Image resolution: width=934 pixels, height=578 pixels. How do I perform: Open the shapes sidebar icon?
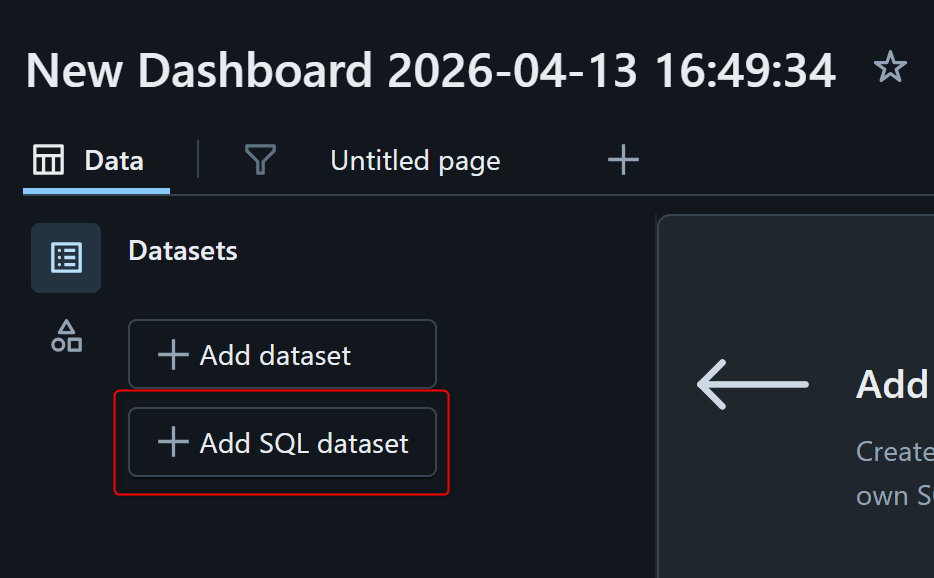click(x=66, y=336)
